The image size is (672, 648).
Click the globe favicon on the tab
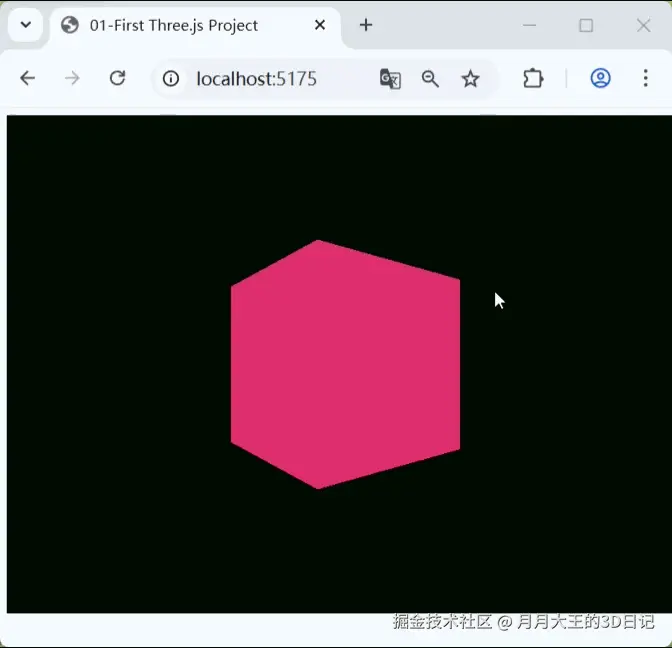coord(70,26)
